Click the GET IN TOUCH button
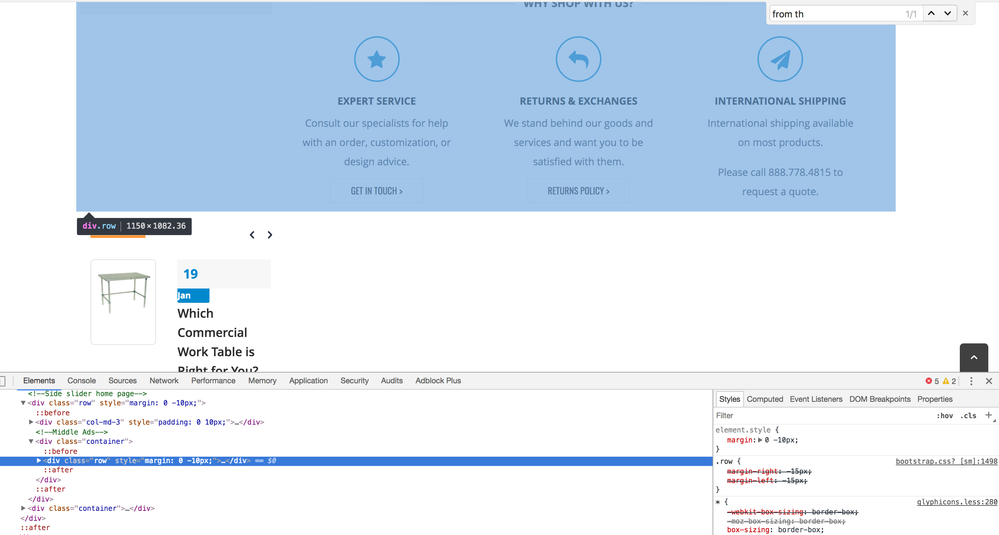999x535 pixels. [376, 191]
